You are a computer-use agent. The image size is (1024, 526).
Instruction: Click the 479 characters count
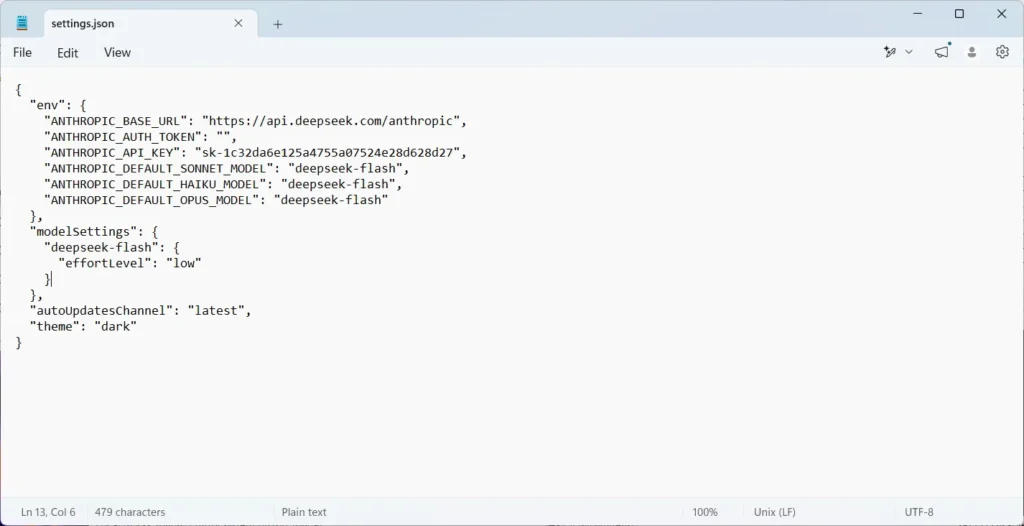(130, 512)
